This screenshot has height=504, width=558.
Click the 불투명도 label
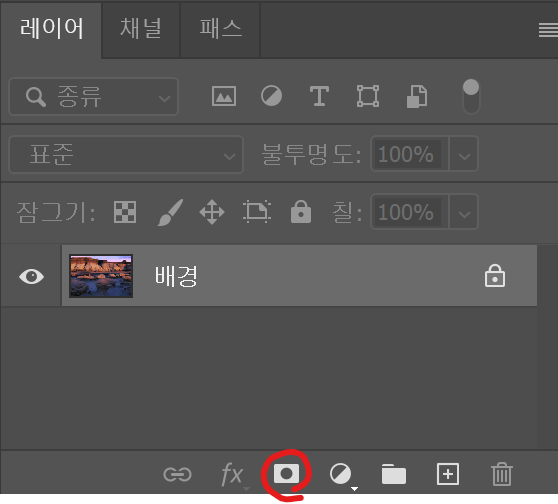311,154
